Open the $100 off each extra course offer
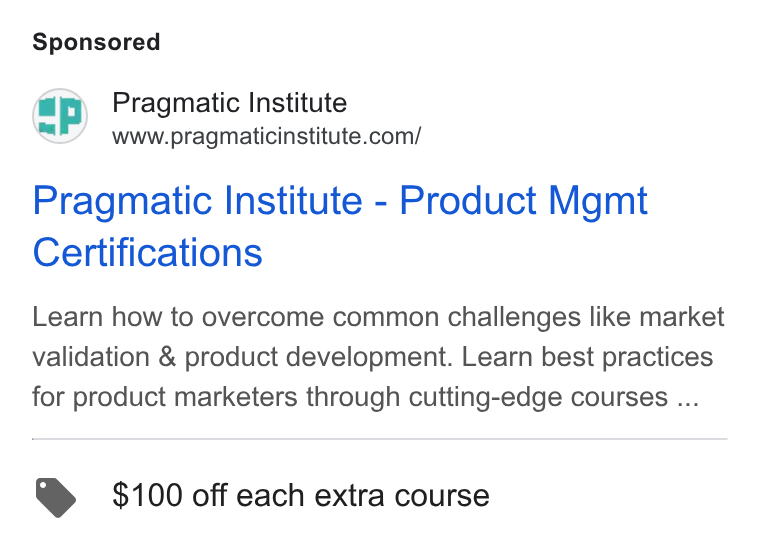760x556 pixels. pos(301,496)
